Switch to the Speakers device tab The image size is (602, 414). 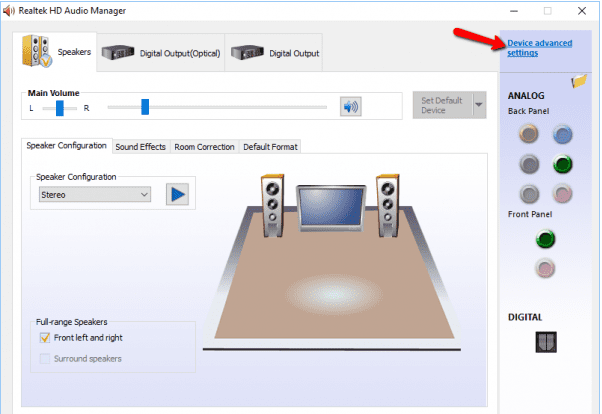55,52
